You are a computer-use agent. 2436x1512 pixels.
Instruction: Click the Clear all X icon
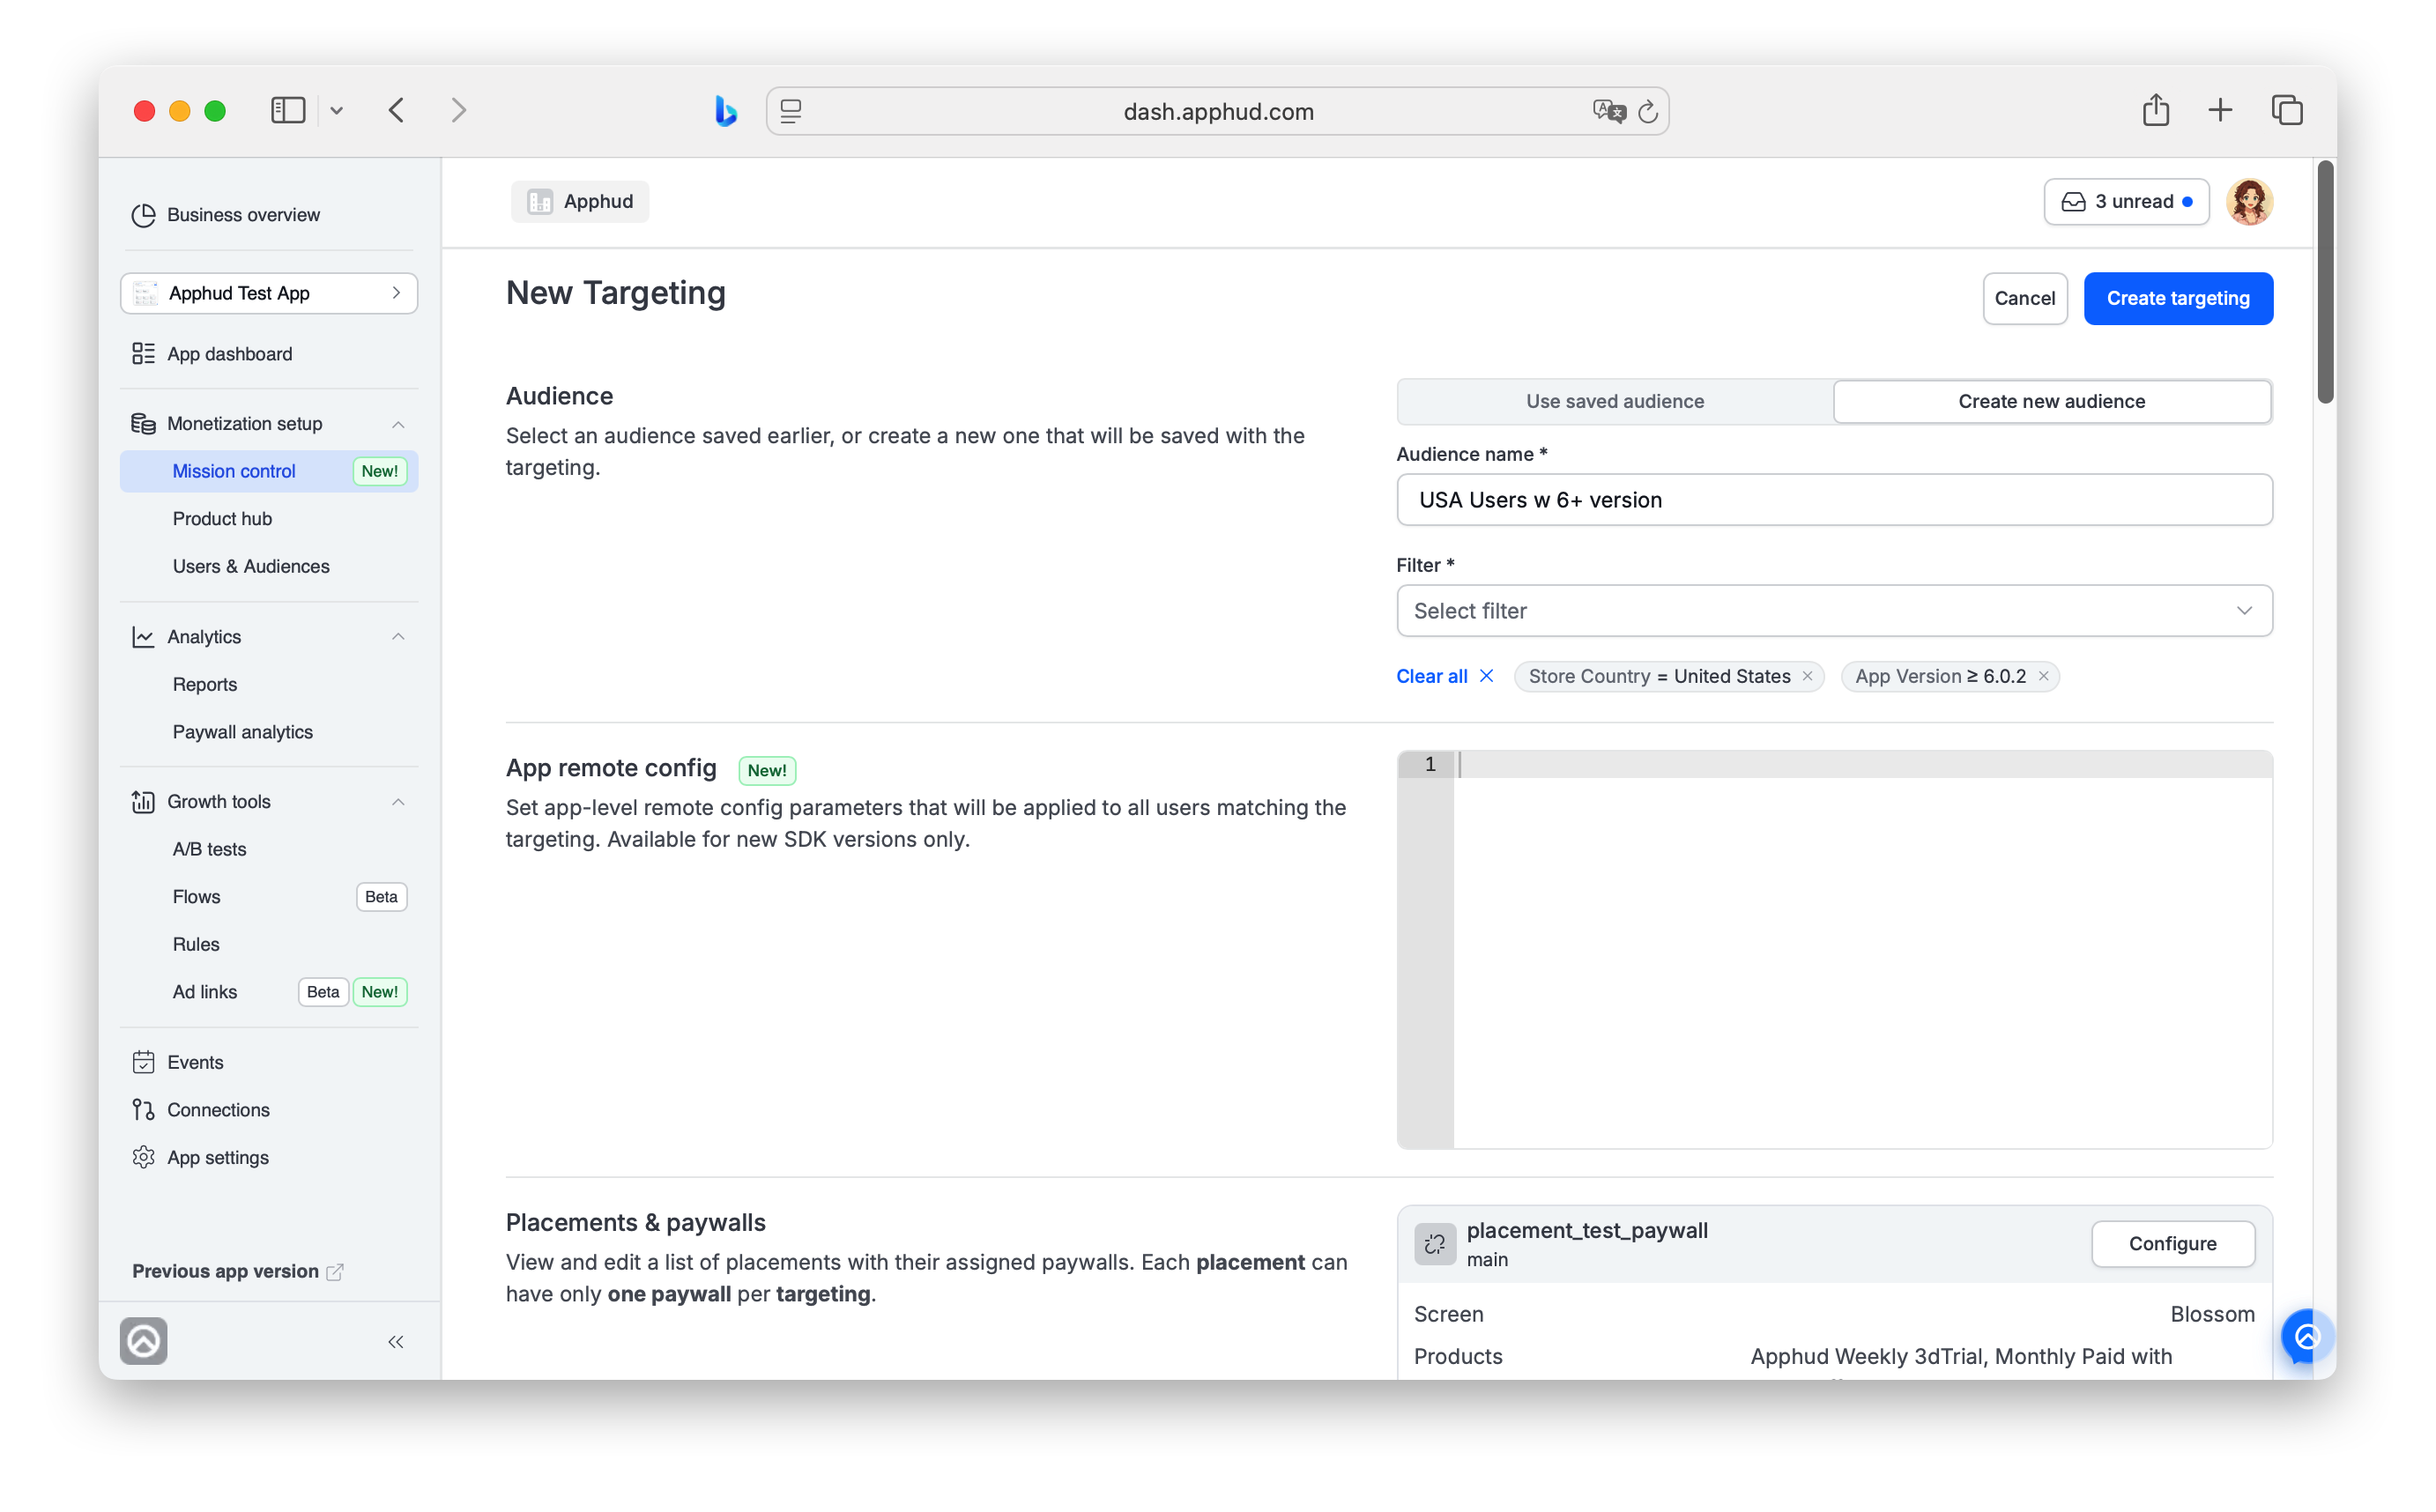coord(1488,677)
